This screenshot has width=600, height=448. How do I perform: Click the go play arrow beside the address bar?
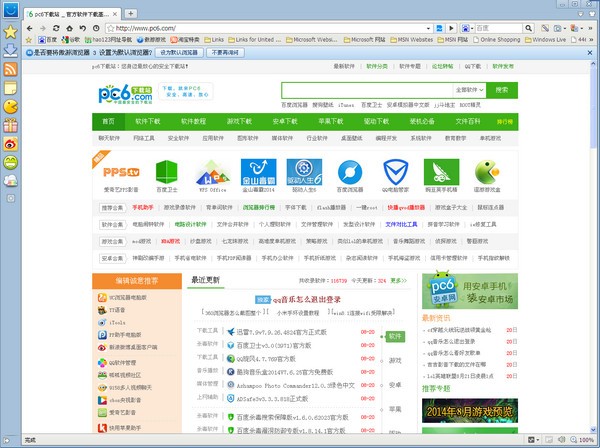pyautogui.click(x=452, y=28)
